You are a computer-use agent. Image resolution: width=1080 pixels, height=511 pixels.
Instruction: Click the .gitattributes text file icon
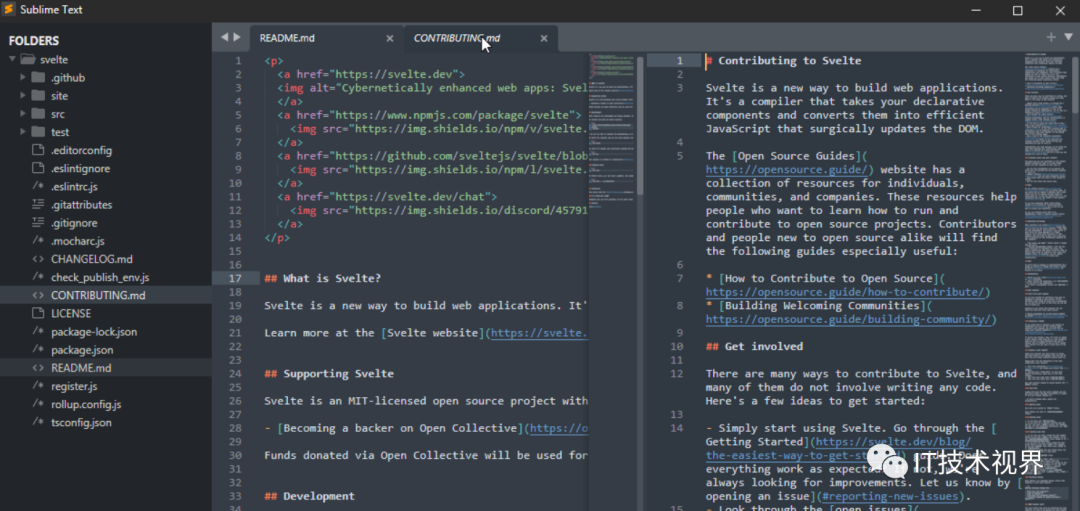pyautogui.click(x=38, y=205)
